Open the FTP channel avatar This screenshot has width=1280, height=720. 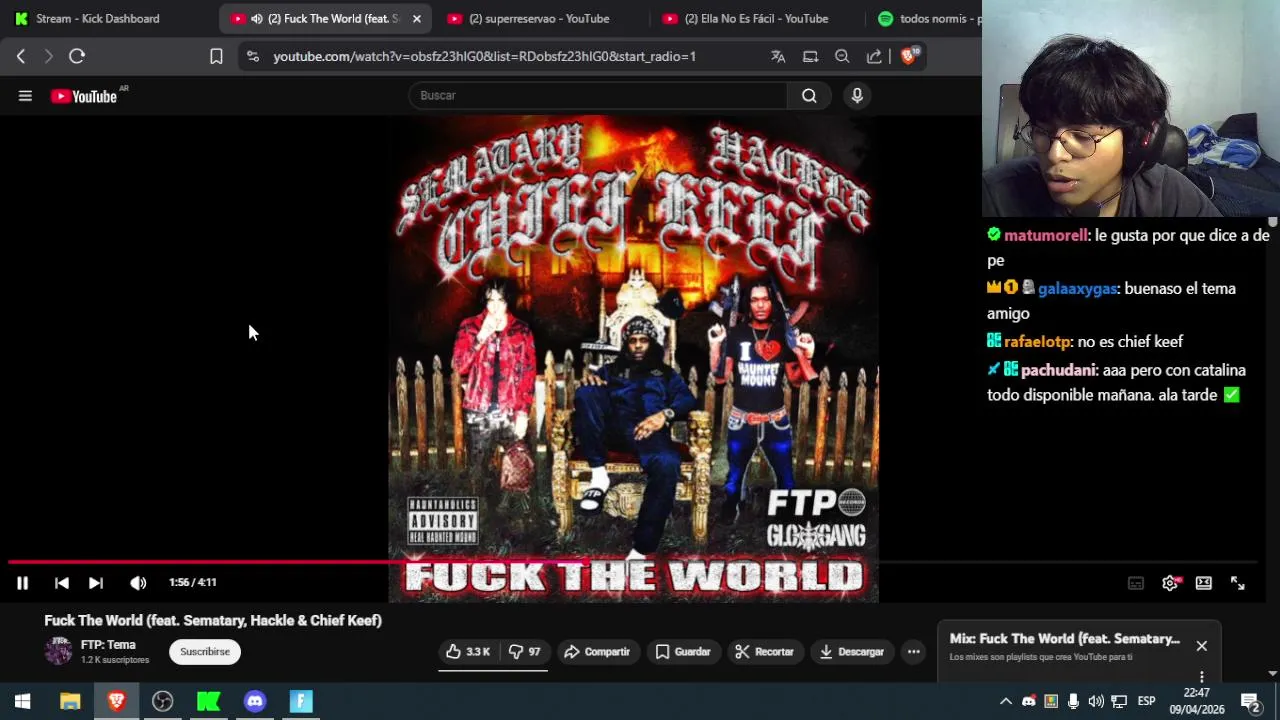[x=58, y=651]
